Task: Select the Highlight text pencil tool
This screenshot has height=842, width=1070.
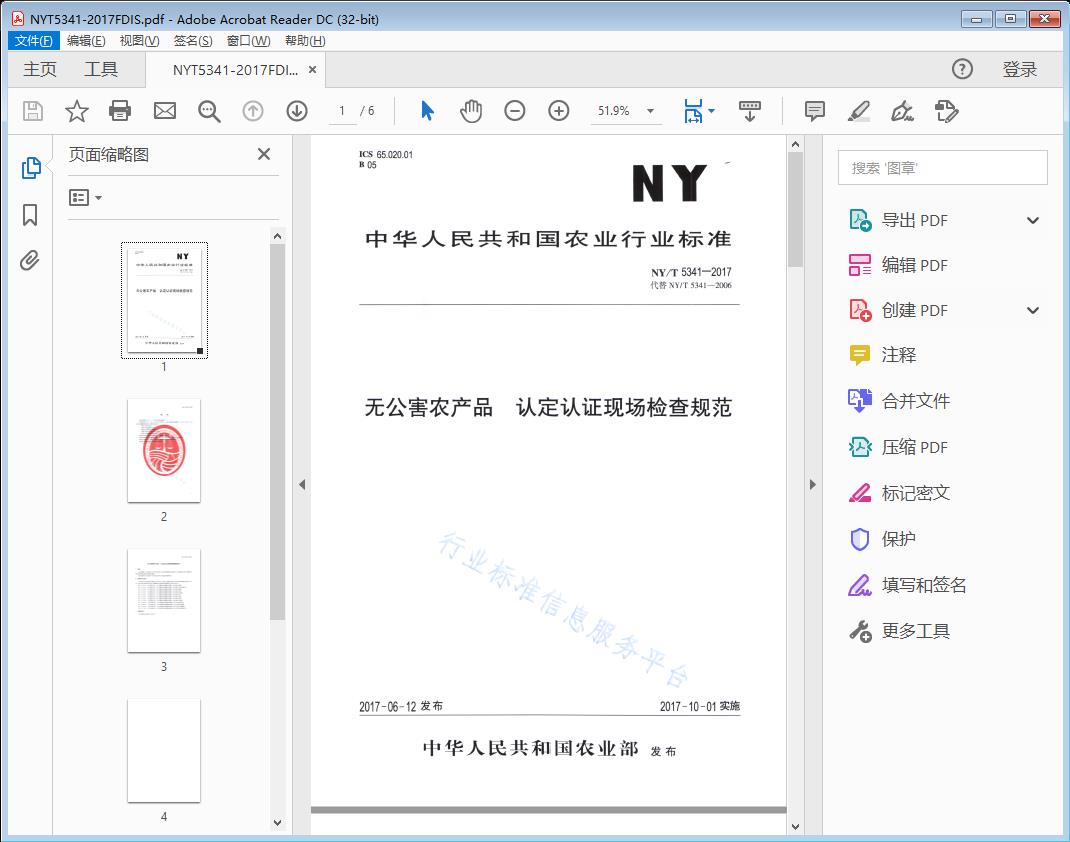Action: pos(859,111)
